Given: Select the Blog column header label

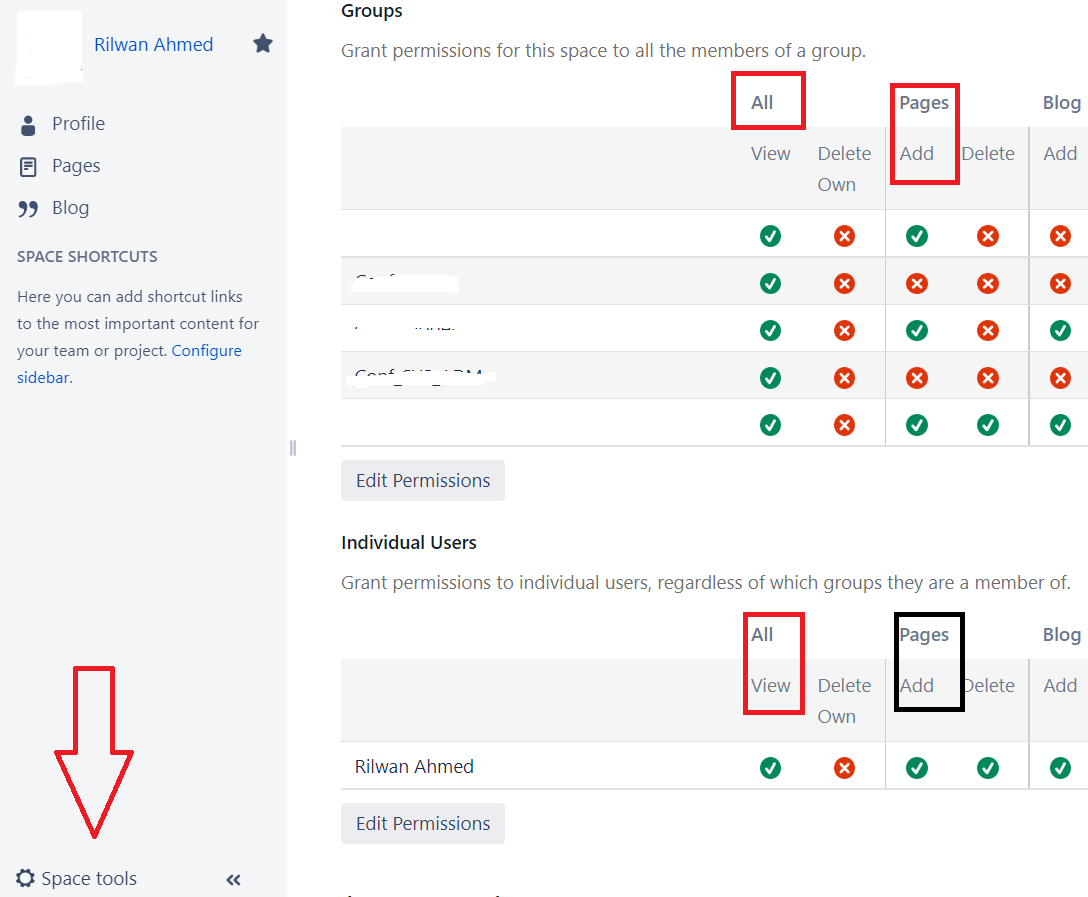Looking at the screenshot, I should 1061,102.
